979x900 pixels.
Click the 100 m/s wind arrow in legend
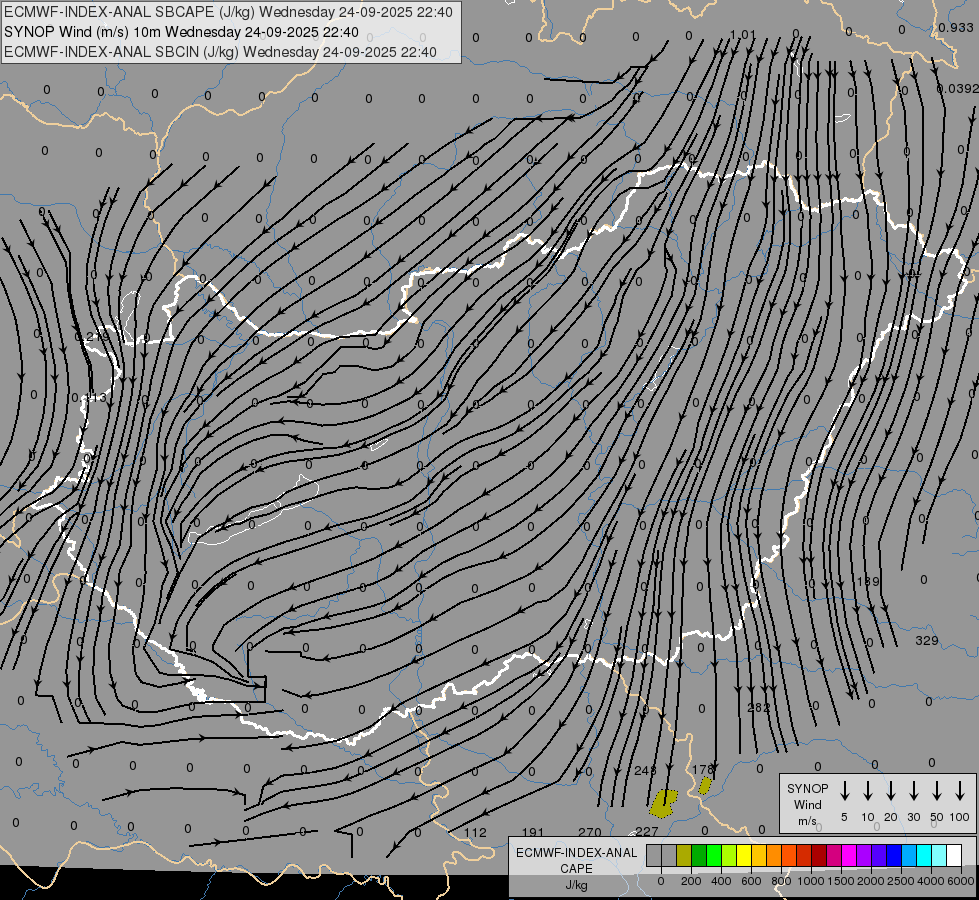[x=960, y=791]
